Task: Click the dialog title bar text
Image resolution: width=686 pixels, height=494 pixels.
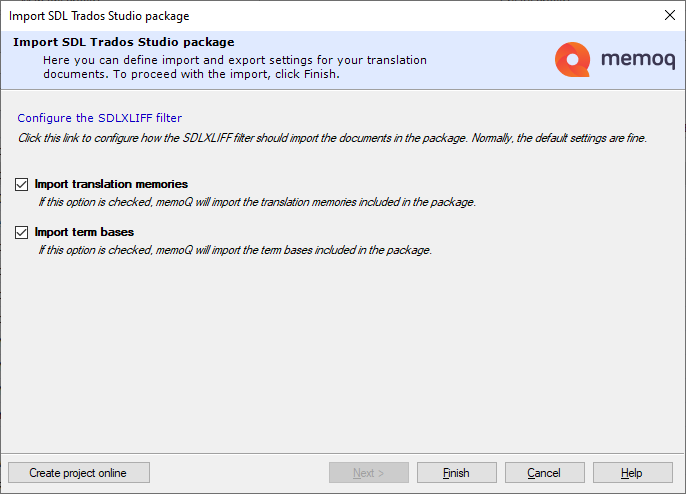Action: point(98,16)
